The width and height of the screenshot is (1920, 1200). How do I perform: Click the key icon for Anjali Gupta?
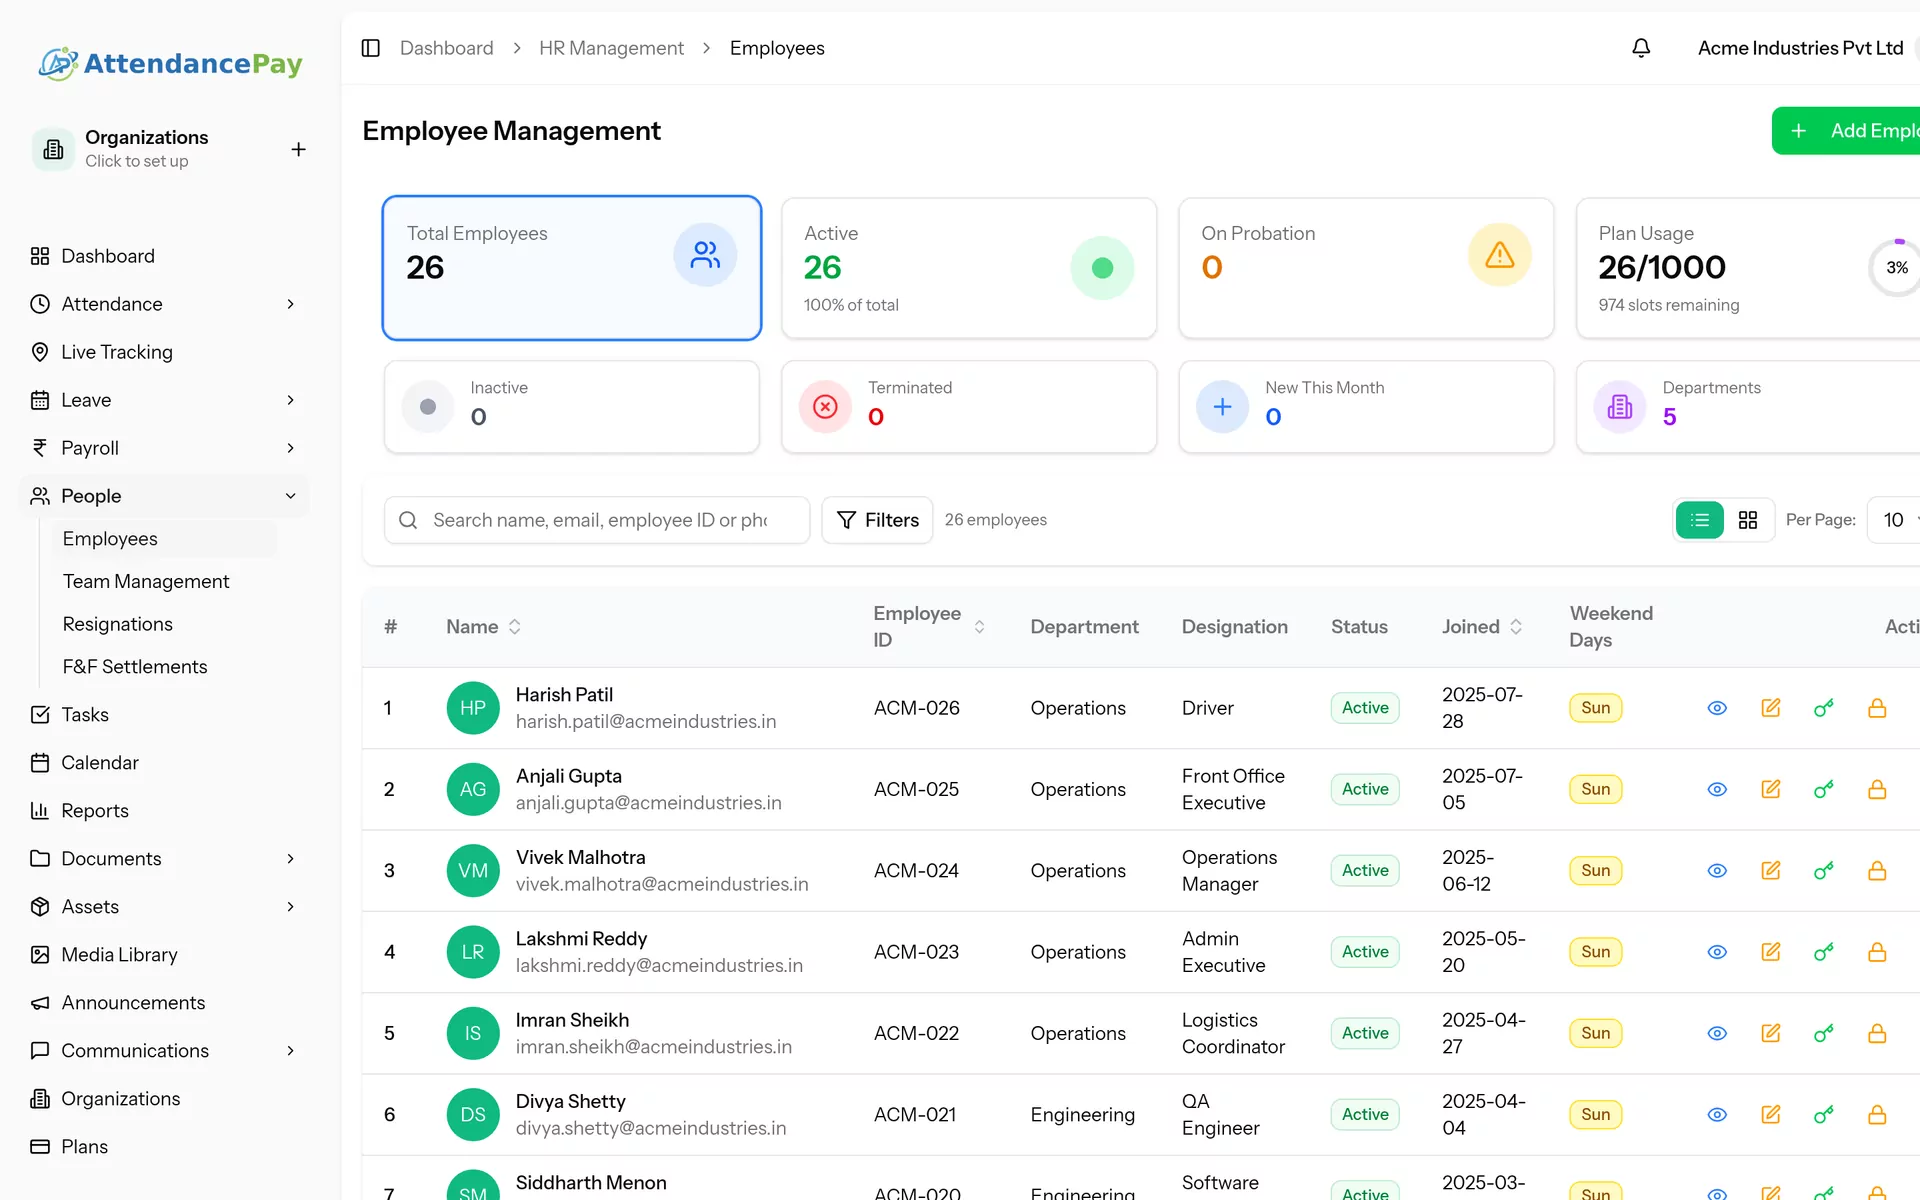click(1824, 789)
